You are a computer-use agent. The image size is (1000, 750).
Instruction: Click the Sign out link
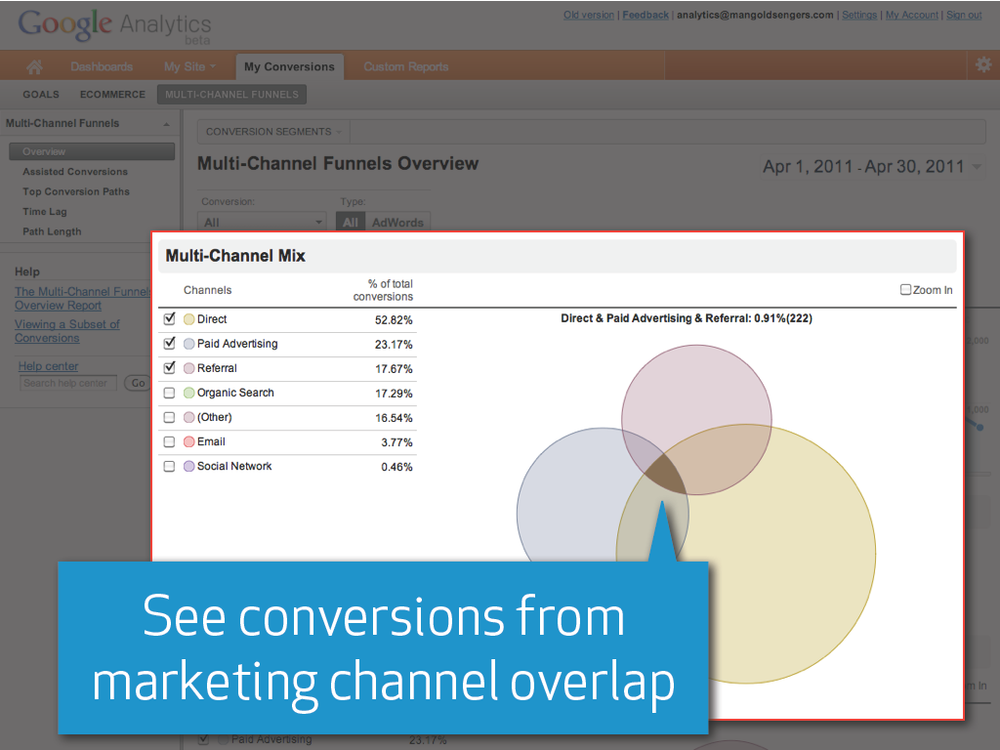point(963,15)
